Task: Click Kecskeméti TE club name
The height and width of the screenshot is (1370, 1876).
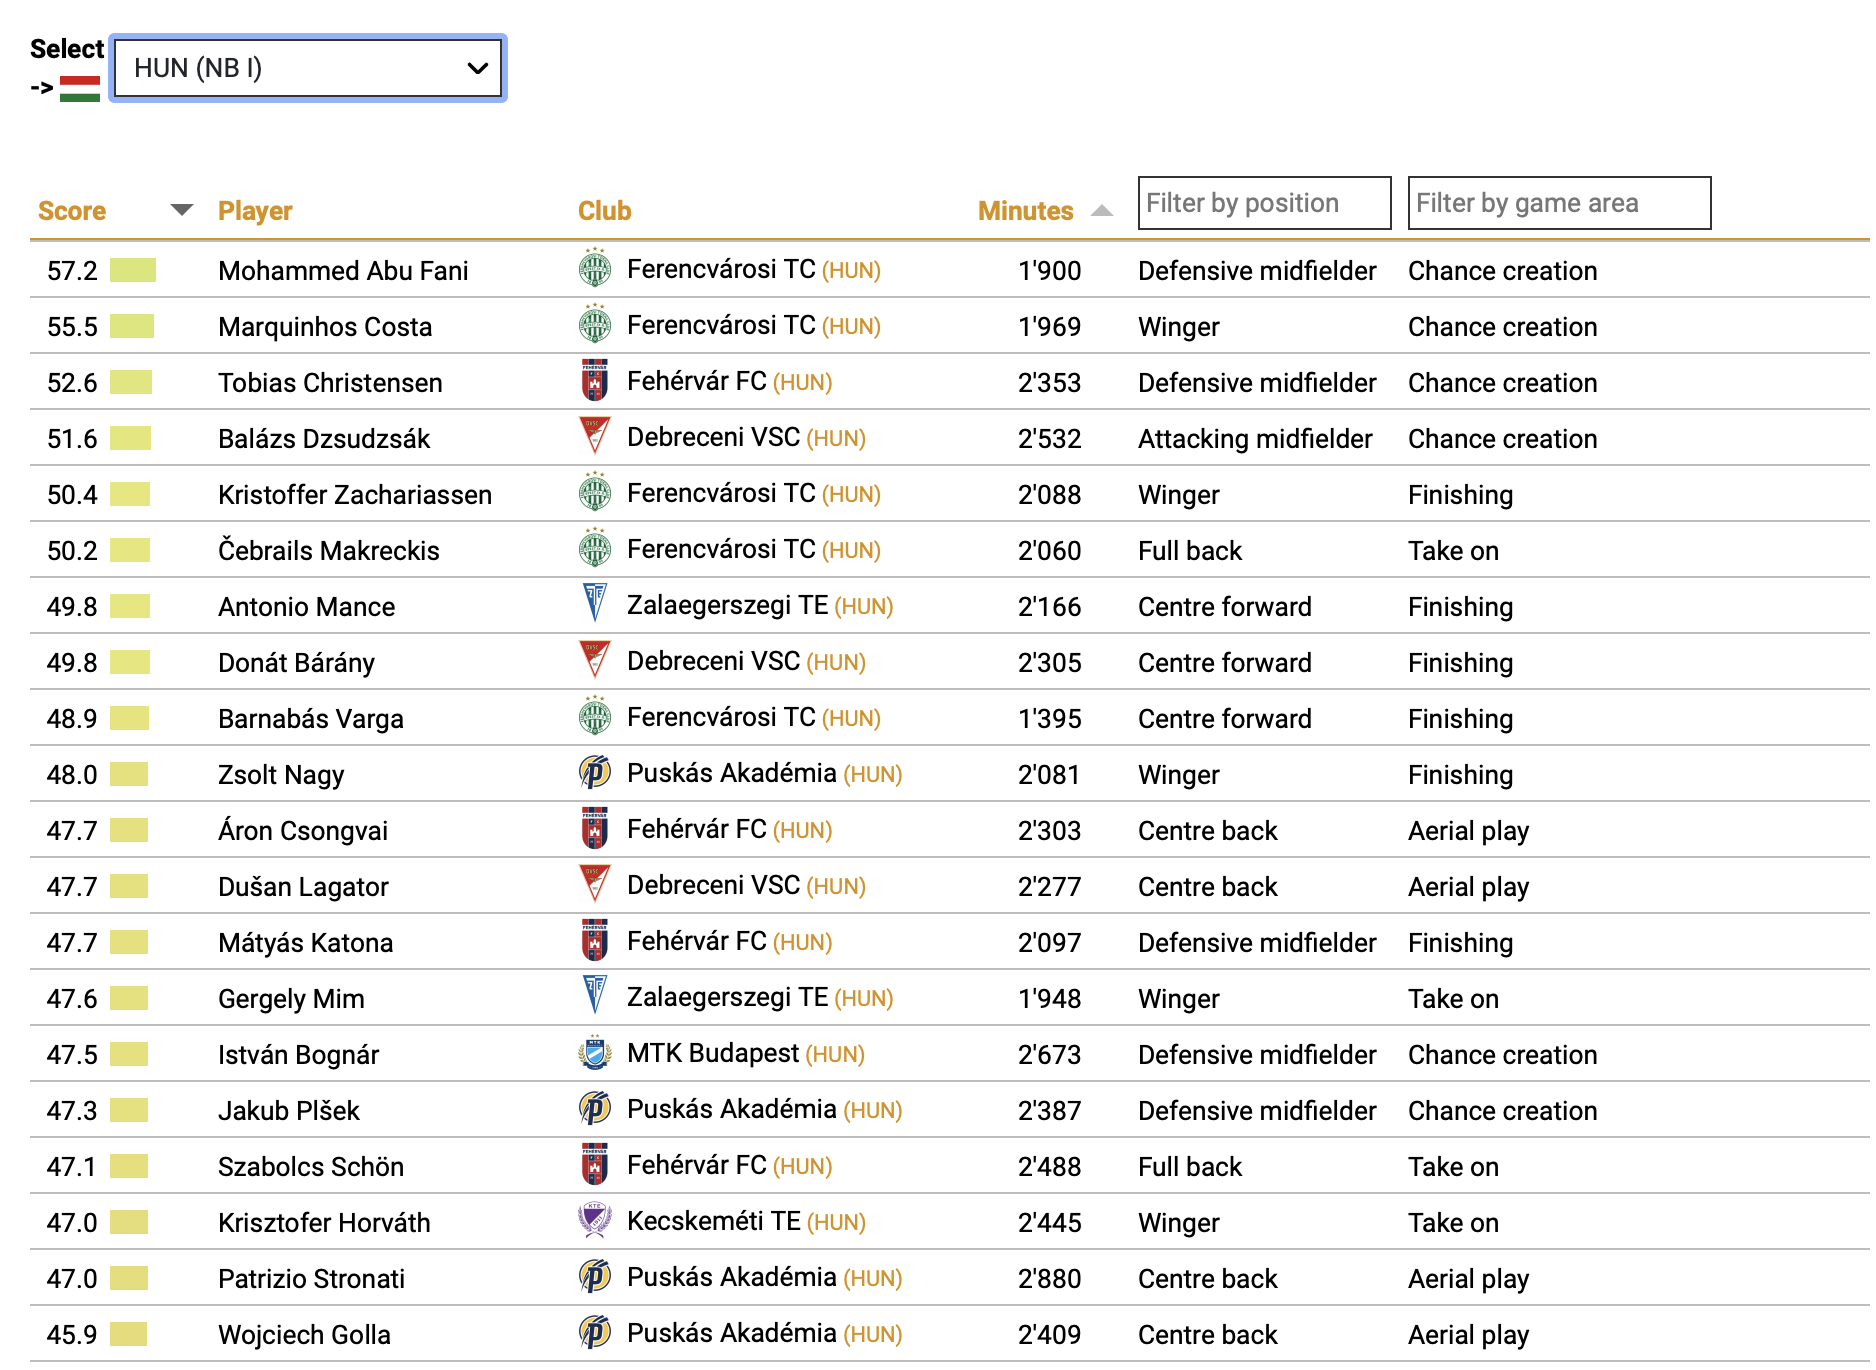Action: pyautogui.click(x=714, y=1221)
